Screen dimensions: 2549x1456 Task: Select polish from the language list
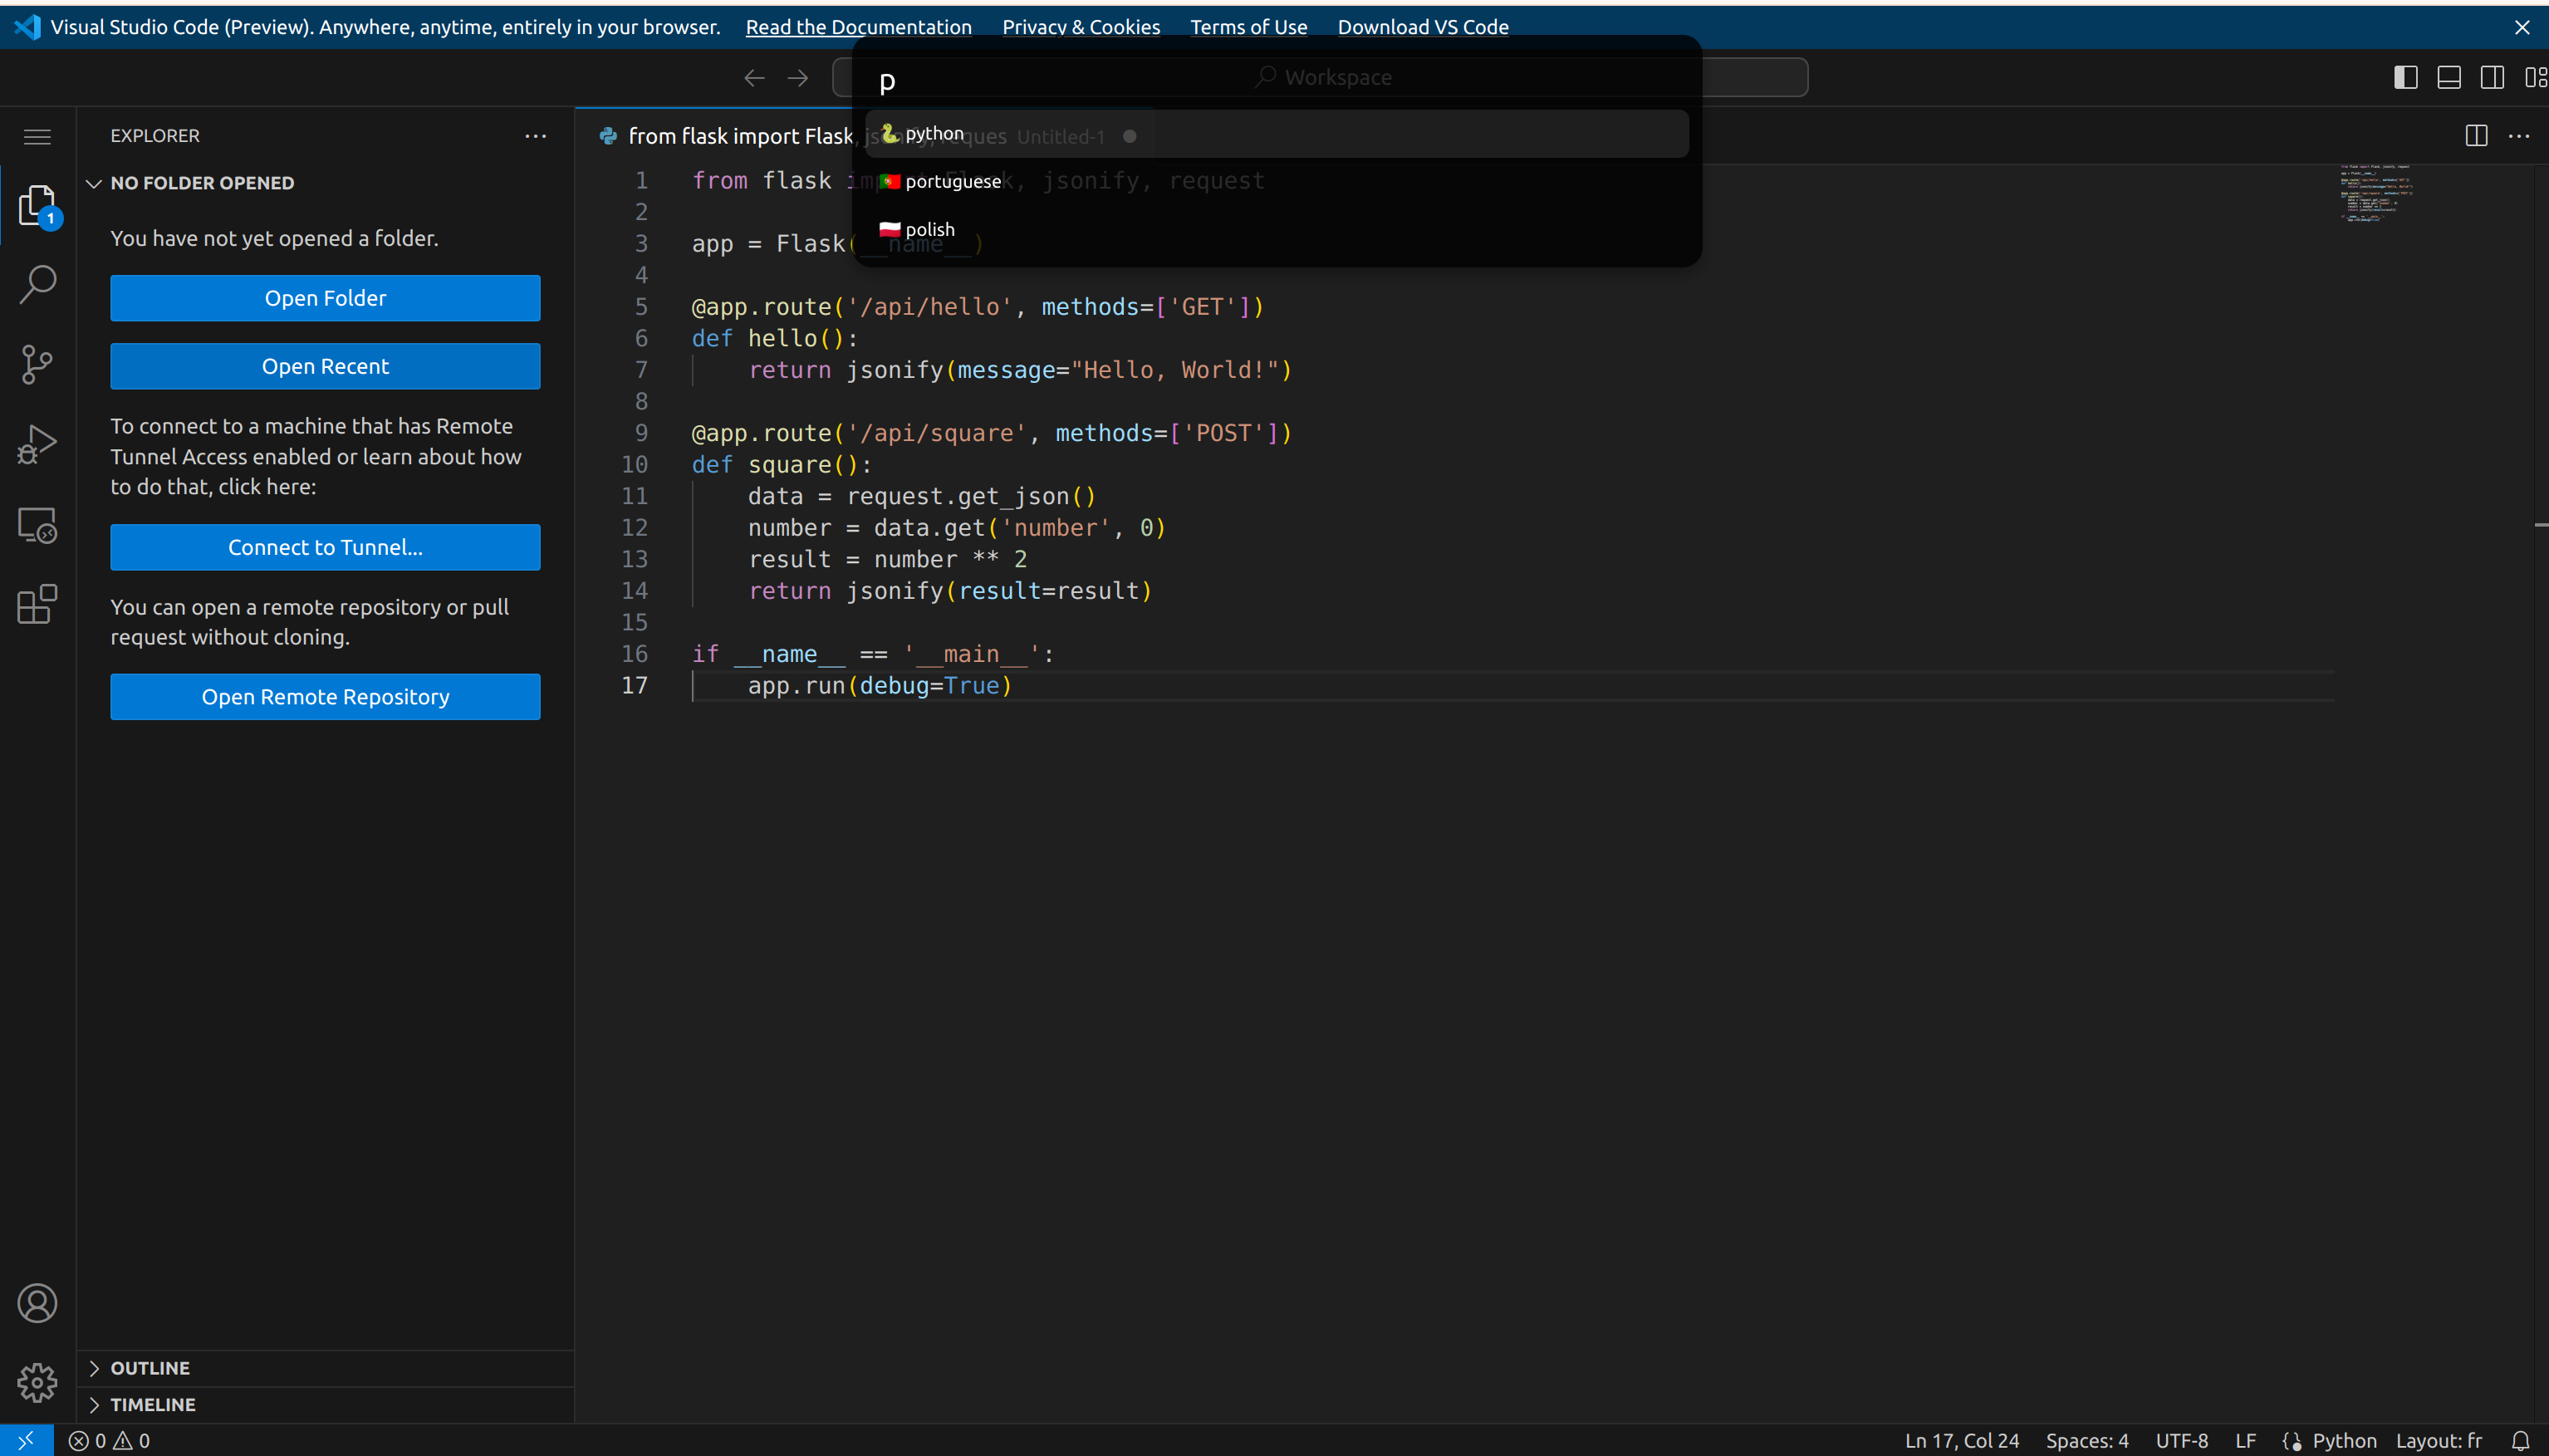point(929,229)
